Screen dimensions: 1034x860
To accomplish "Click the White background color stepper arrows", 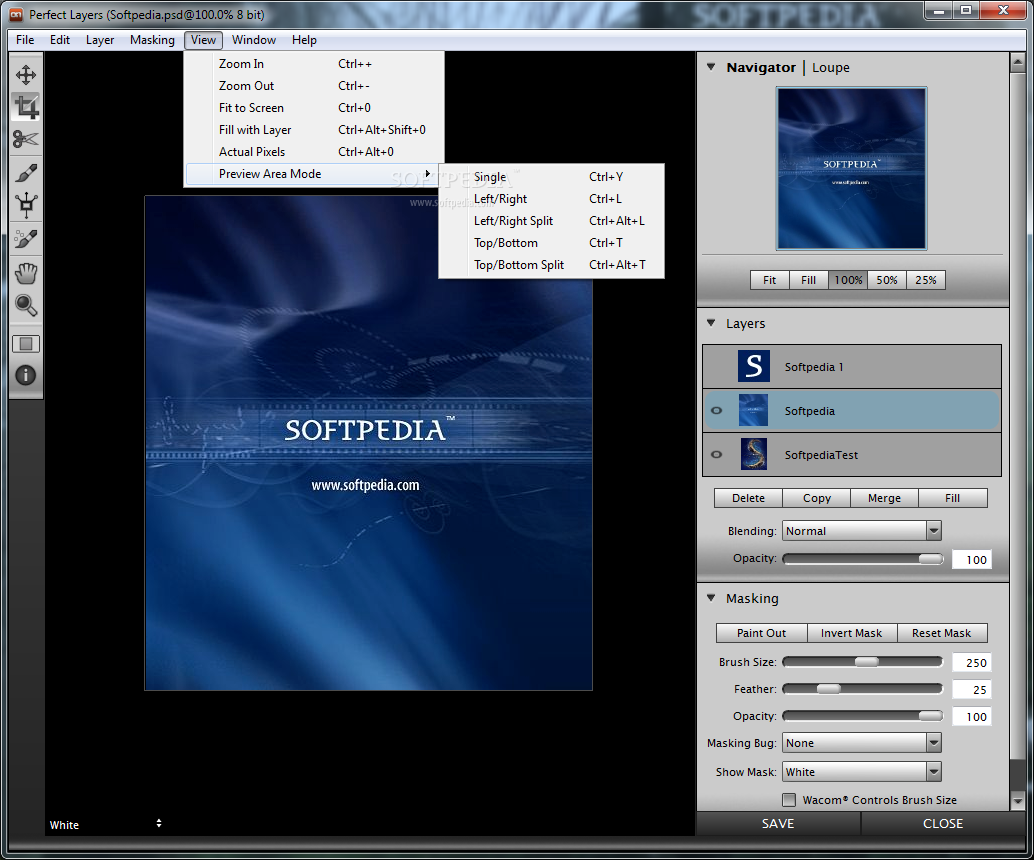I will [x=159, y=823].
